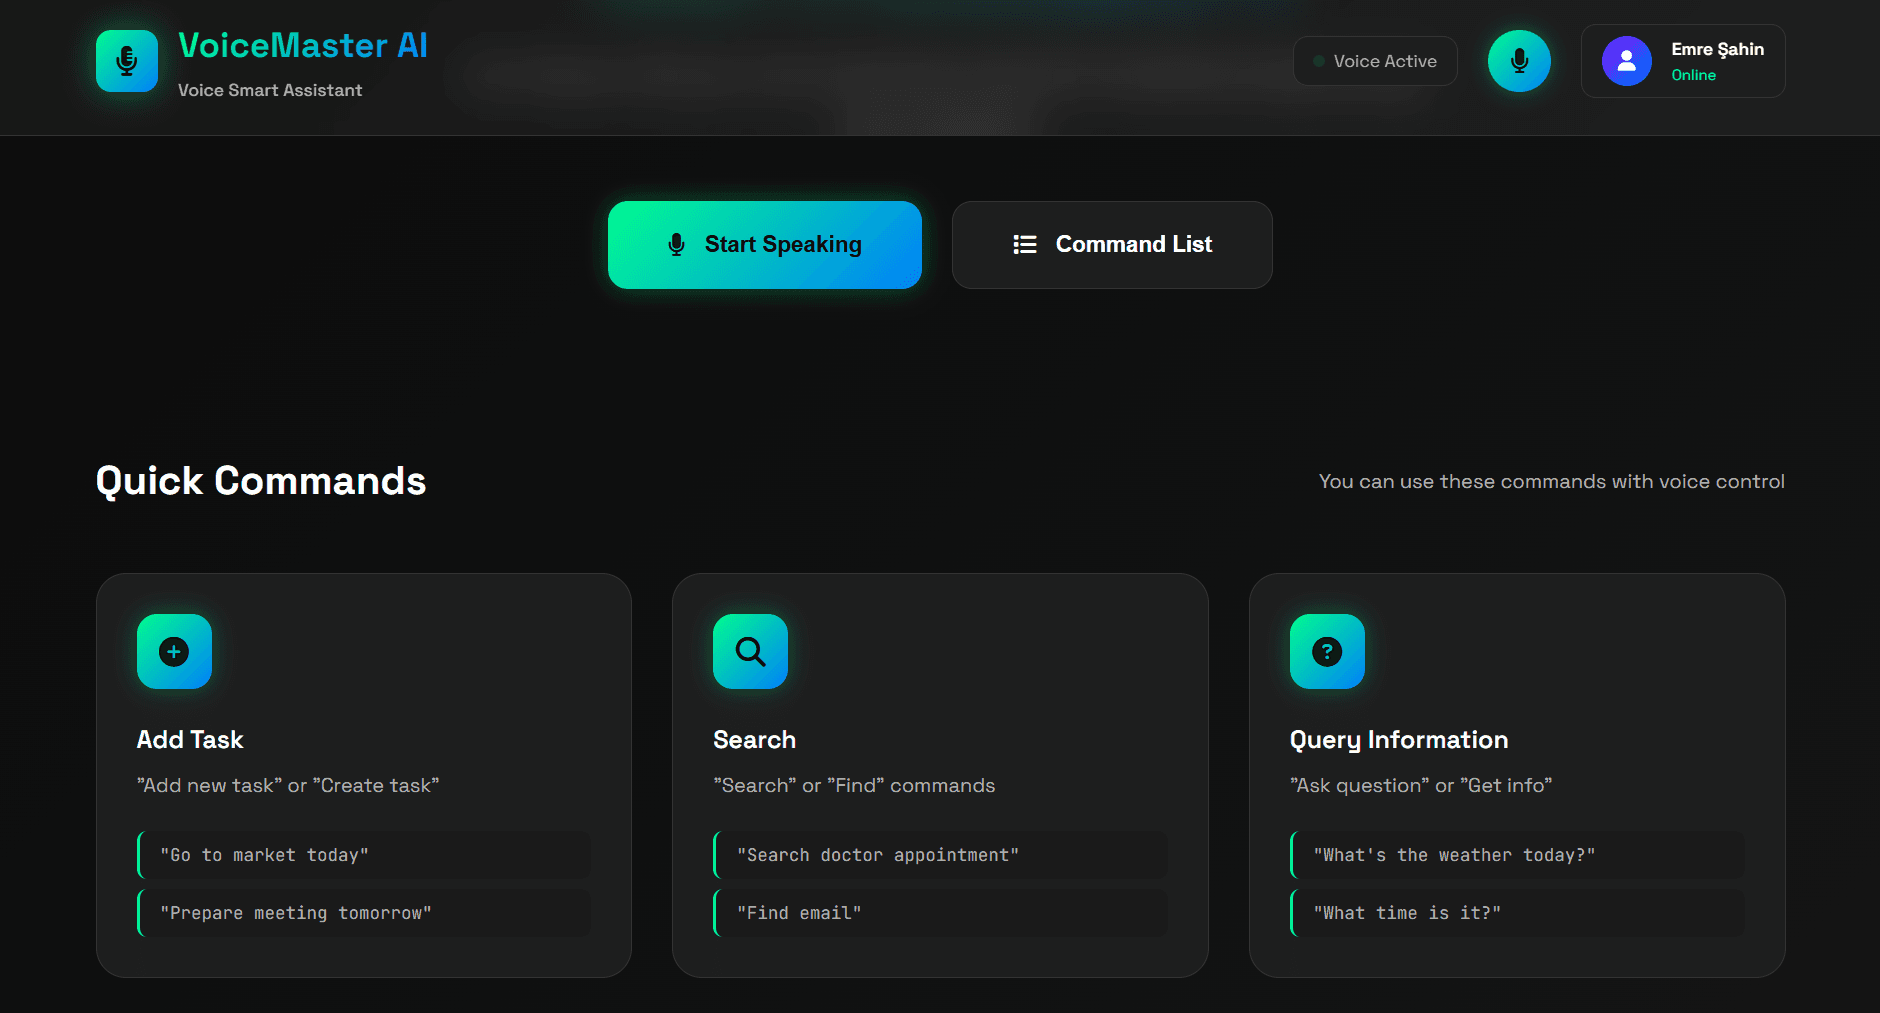1880x1013 pixels.
Task: Select the Search magnifier icon
Action: pos(750,652)
